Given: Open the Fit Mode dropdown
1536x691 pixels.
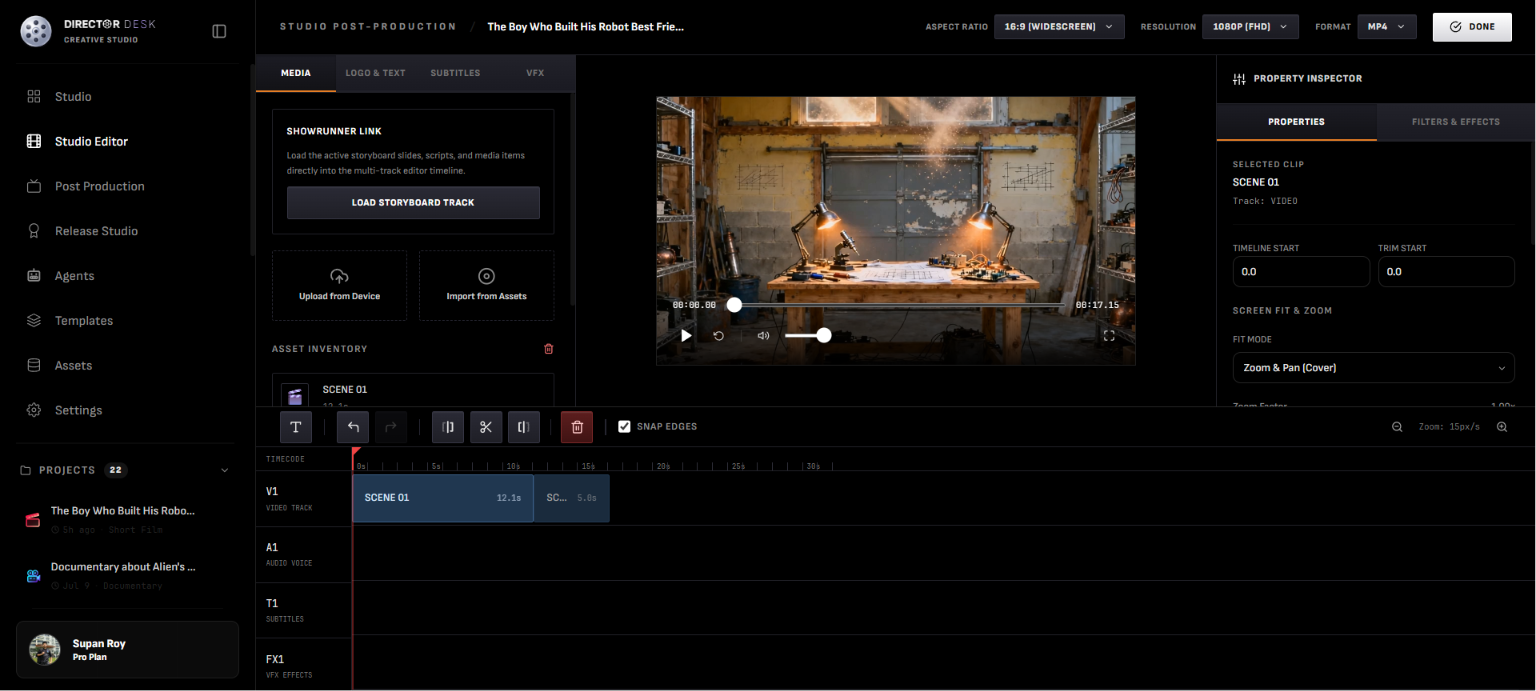Looking at the screenshot, I should (x=1374, y=368).
